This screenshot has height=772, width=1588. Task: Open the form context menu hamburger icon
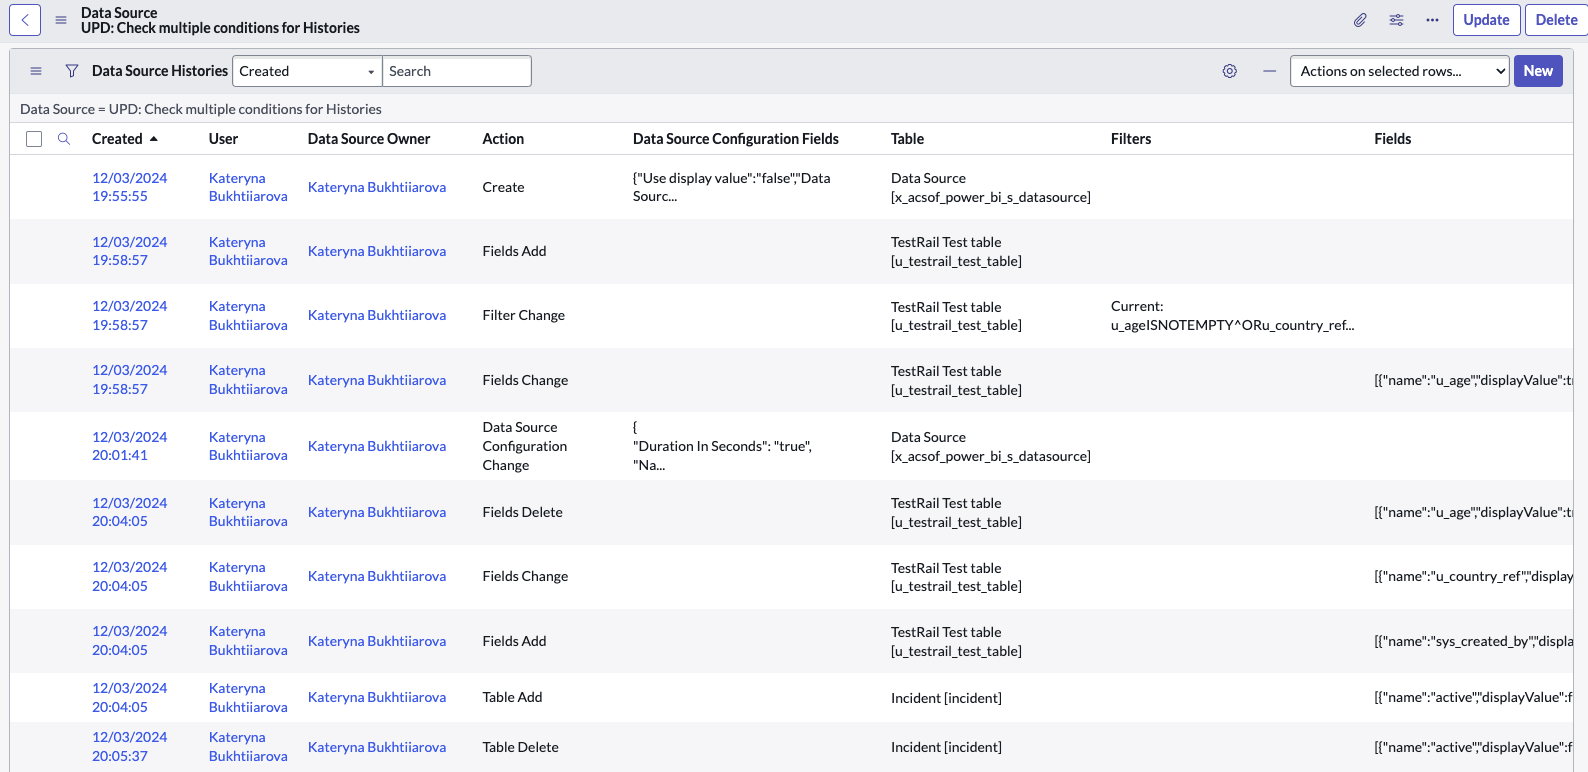61,20
